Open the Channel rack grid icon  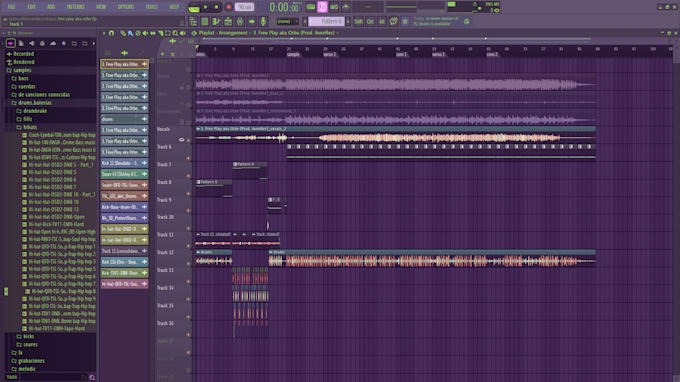[205, 21]
